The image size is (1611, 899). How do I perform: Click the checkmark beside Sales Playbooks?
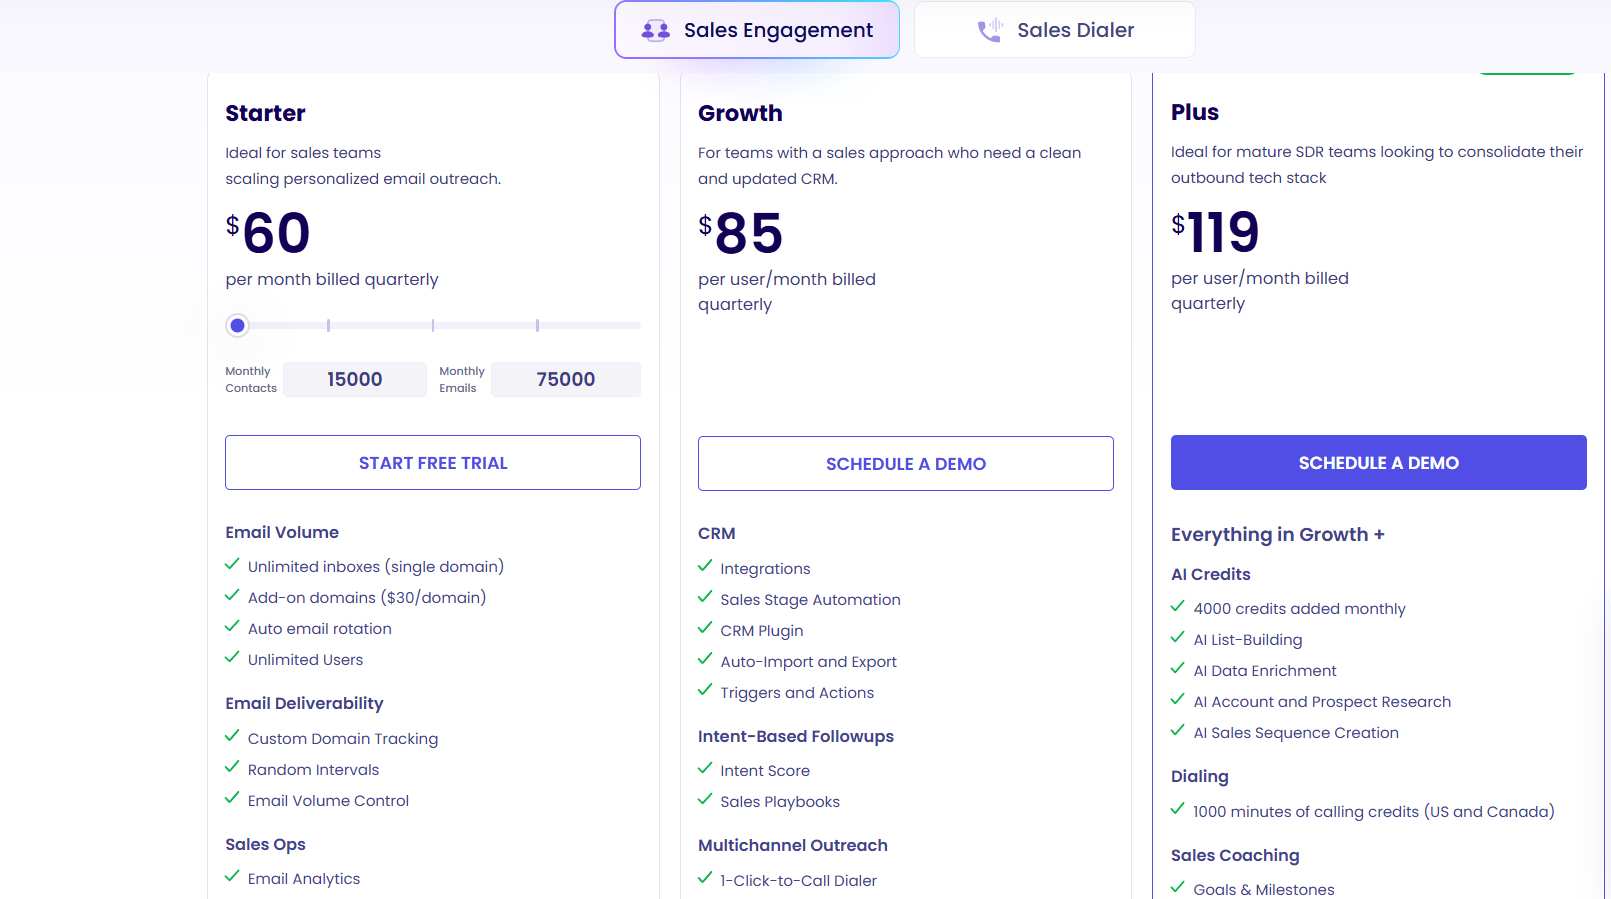point(705,799)
